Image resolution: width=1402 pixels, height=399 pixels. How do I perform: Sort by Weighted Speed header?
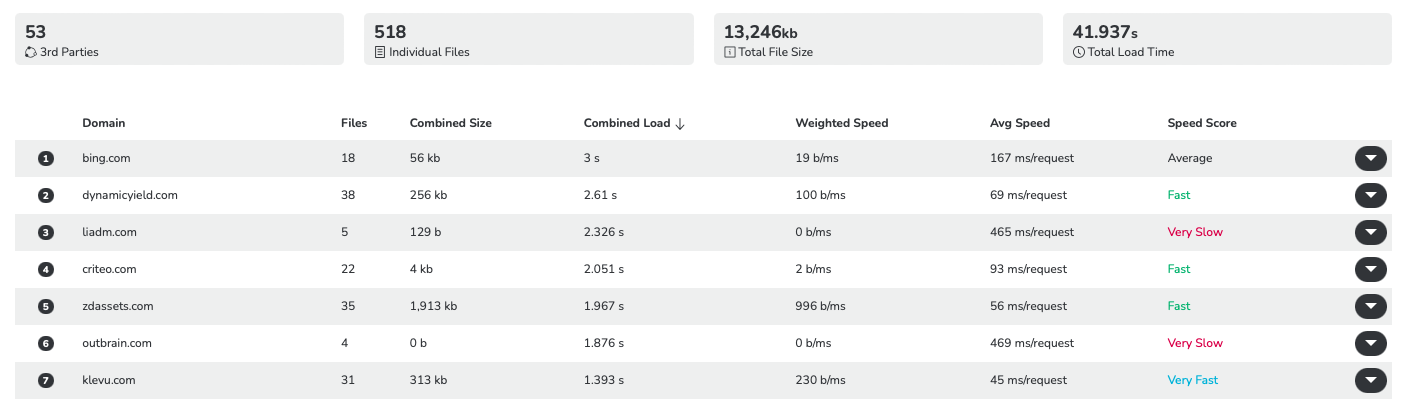(x=842, y=123)
